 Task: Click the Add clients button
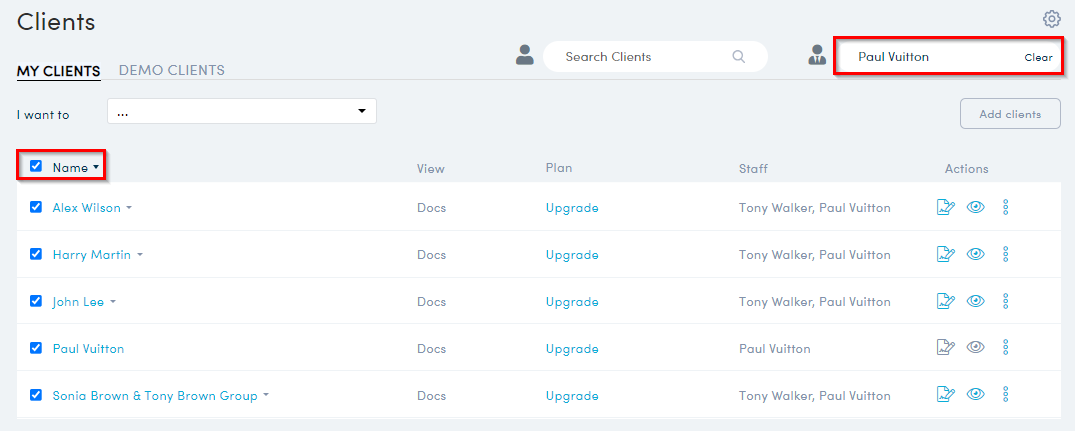[1010, 114]
